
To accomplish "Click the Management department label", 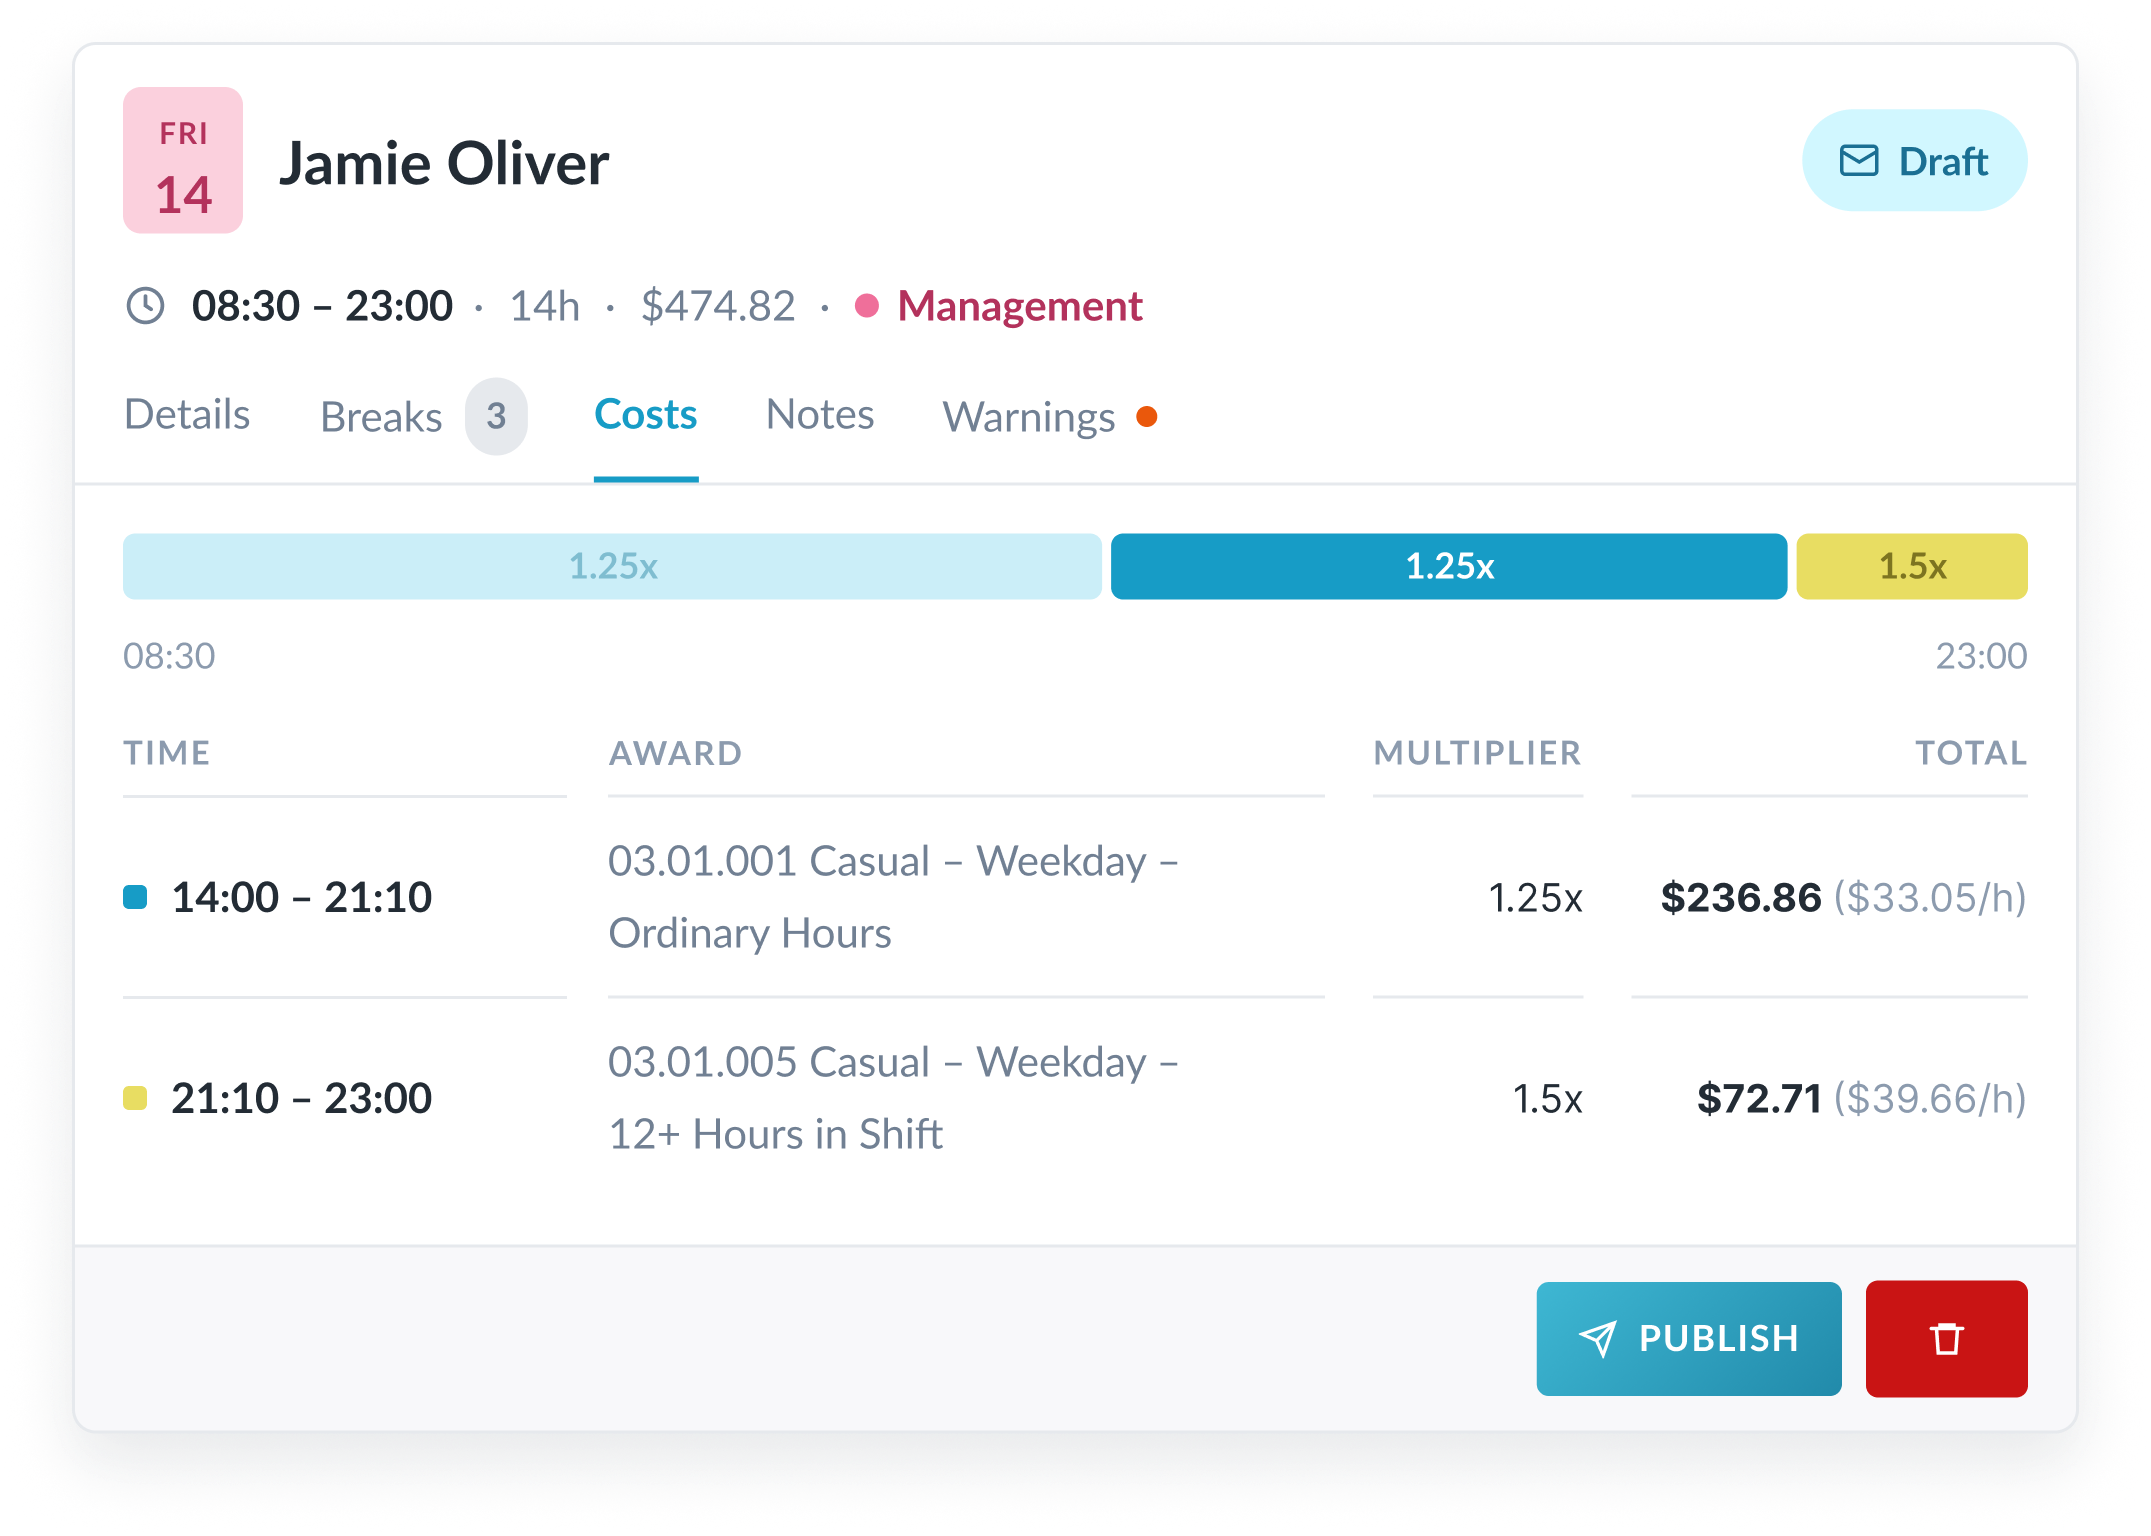I will pos(1019,306).
